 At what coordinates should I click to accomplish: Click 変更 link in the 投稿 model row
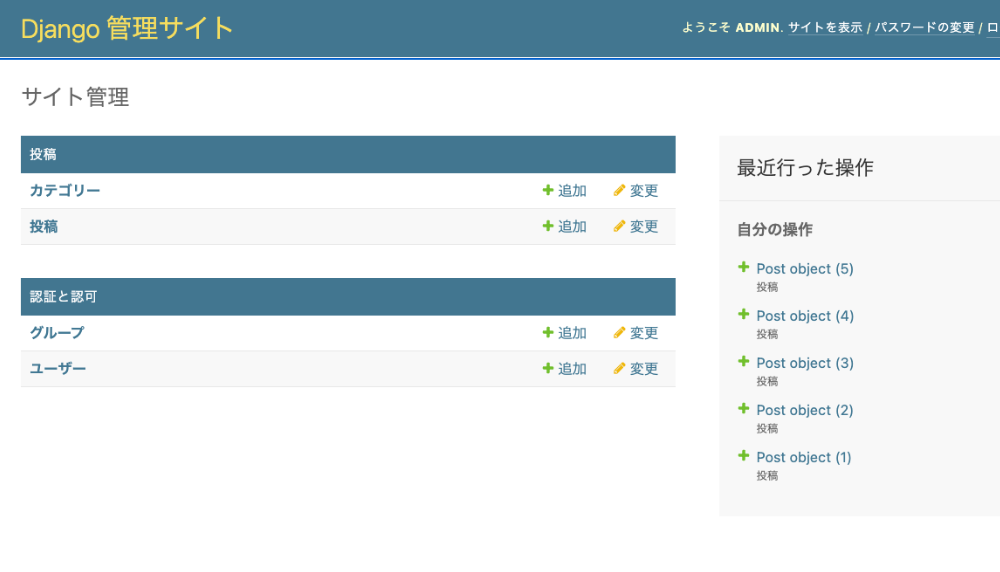tap(643, 226)
